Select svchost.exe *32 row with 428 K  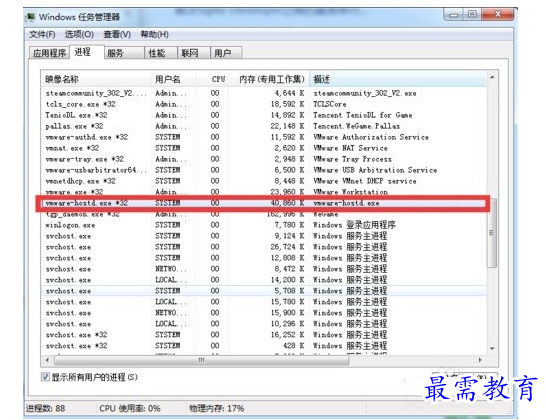click(264, 346)
